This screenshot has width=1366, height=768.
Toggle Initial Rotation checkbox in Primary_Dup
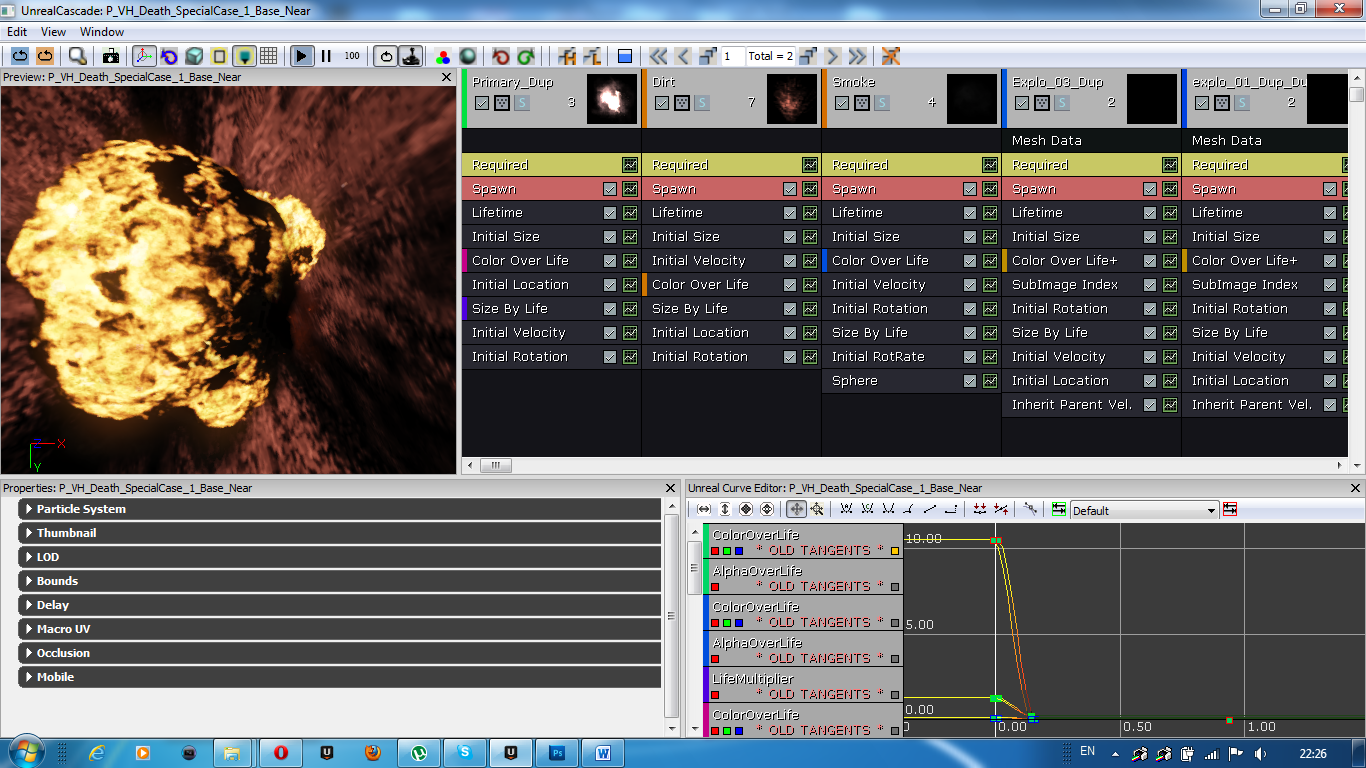point(610,356)
